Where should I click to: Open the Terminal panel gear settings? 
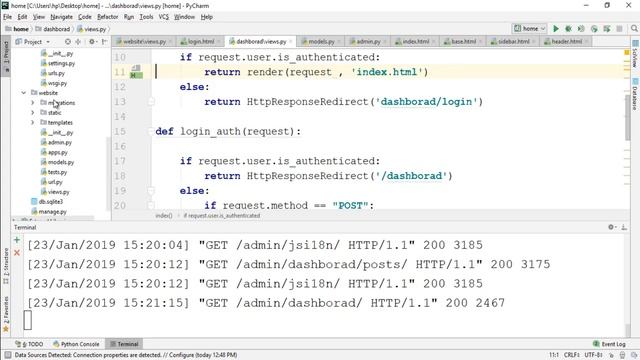pos(611,227)
